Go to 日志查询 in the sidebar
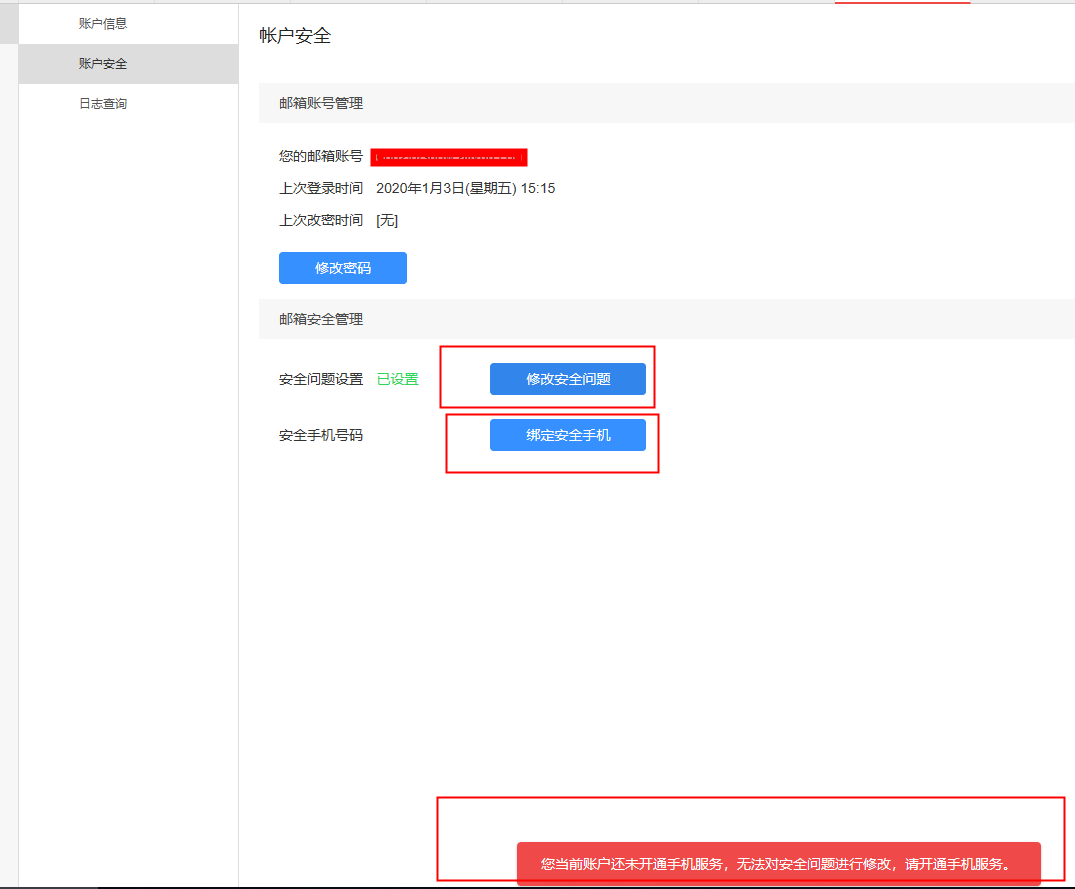This screenshot has height=889, width=1075. click(x=103, y=104)
